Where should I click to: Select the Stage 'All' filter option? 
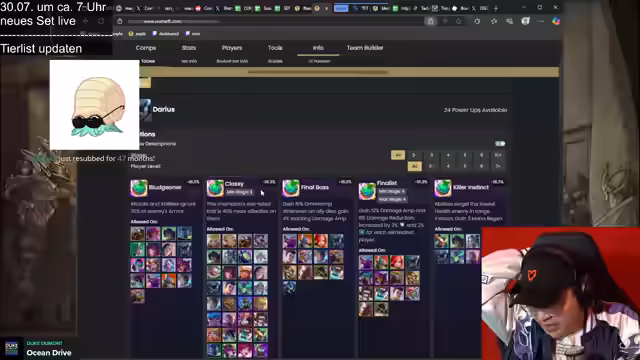398,155
